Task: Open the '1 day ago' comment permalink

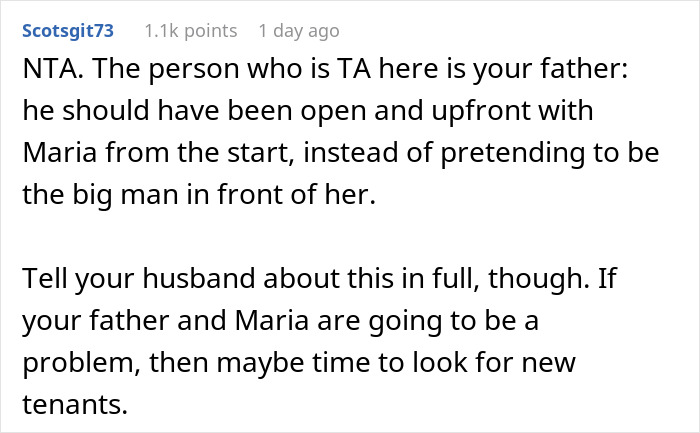Action: [x=298, y=31]
